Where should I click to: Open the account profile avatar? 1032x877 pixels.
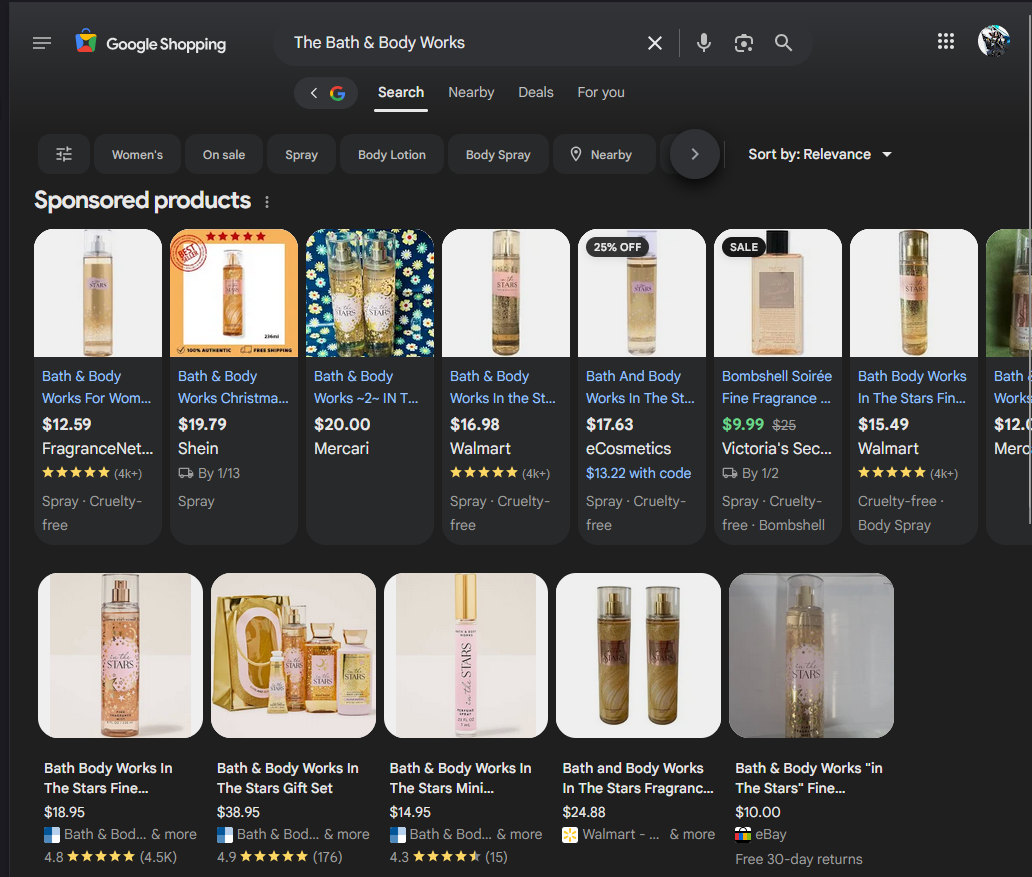[993, 41]
